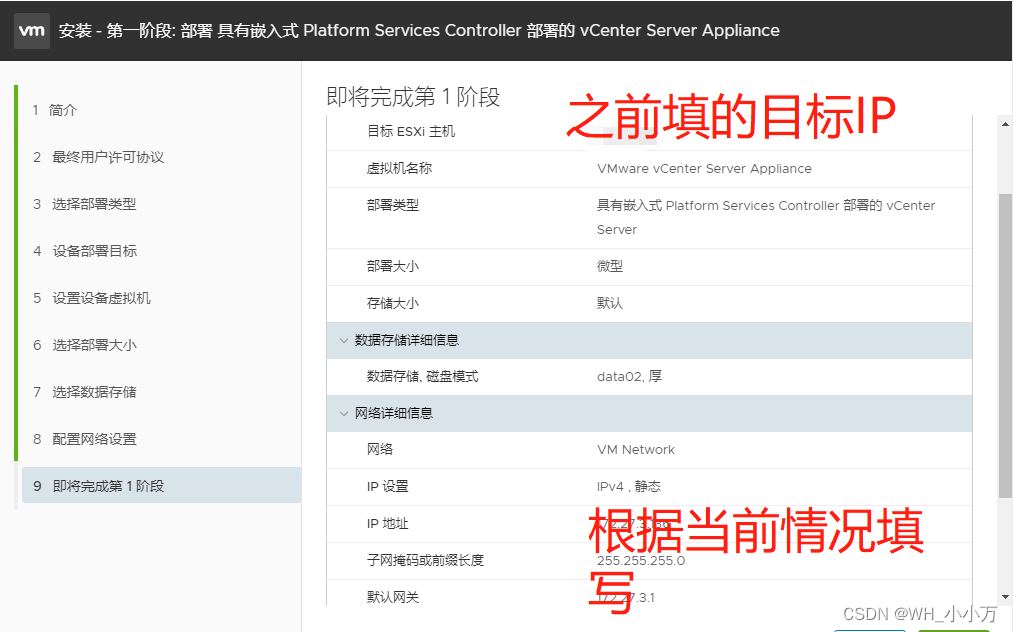This screenshot has height=632, width=1013.
Task: Click the 即将完成第 1 阶段 heading
Action: [413, 97]
